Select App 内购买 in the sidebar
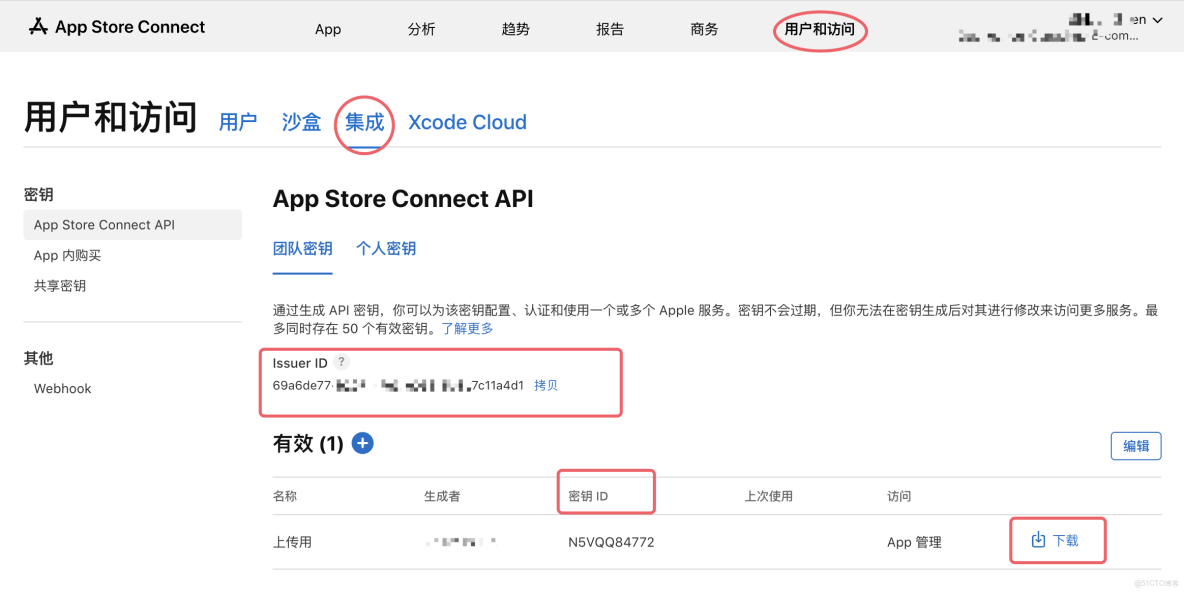 (66, 255)
